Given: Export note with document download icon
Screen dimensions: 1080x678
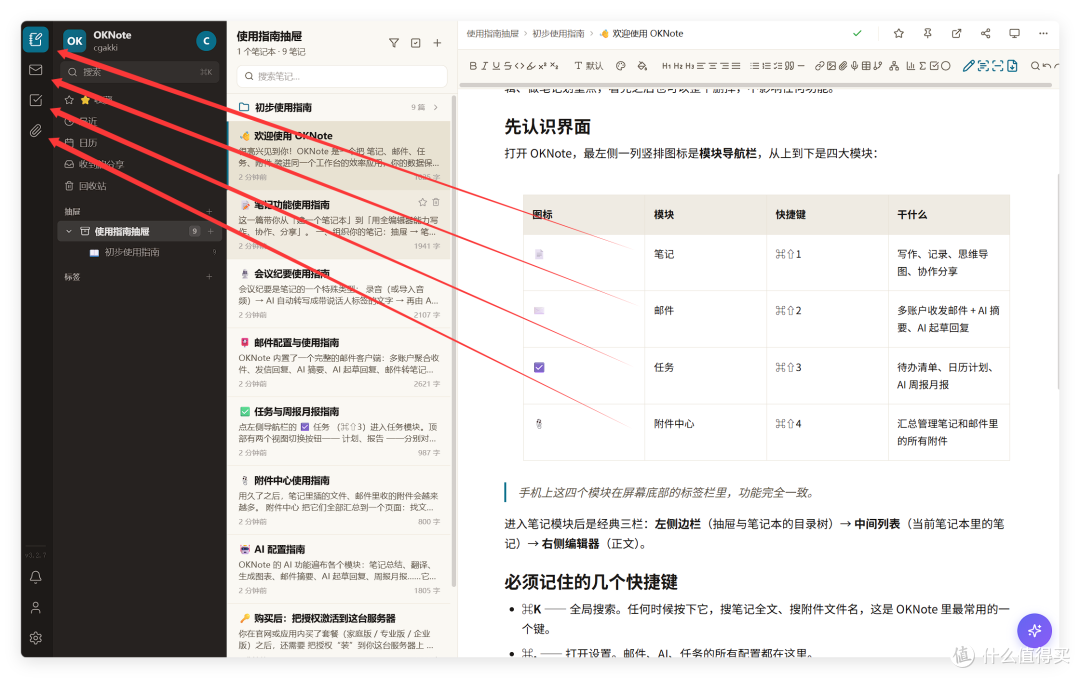Looking at the screenshot, I should coord(1012,66).
